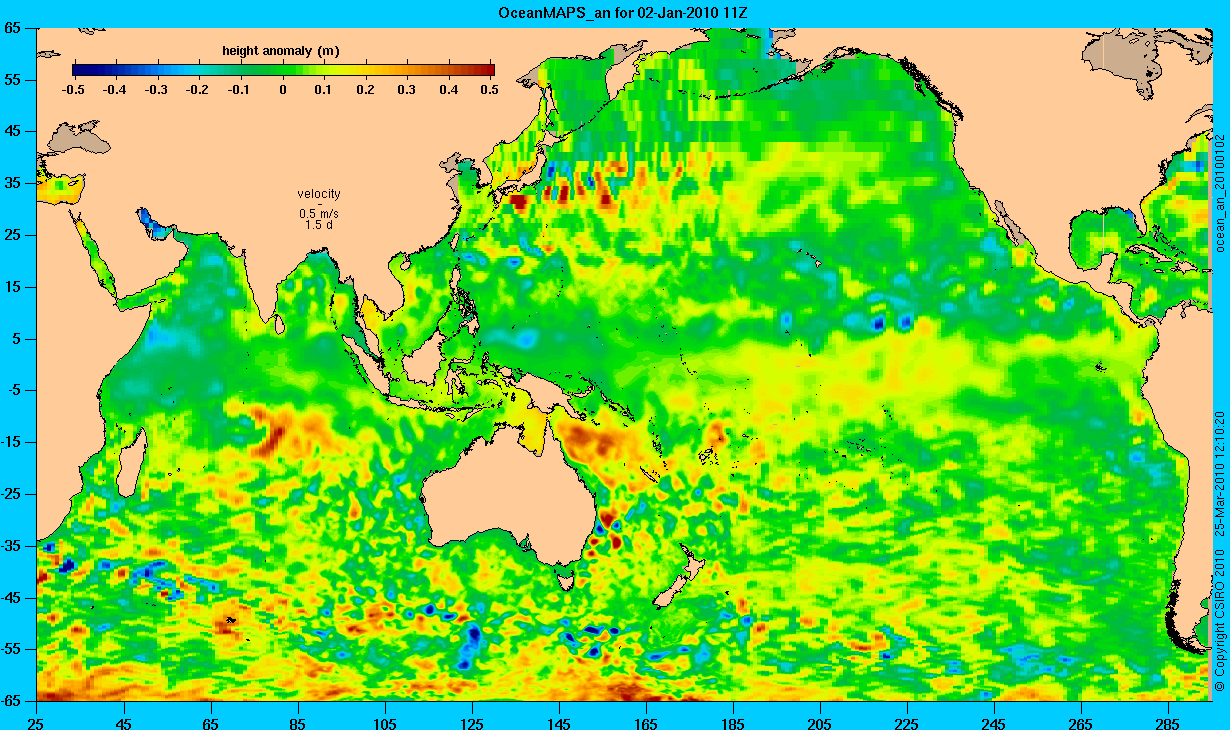Click the -0.2 colorbar tick label
1230x730 pixels.
tap(199, 89)
